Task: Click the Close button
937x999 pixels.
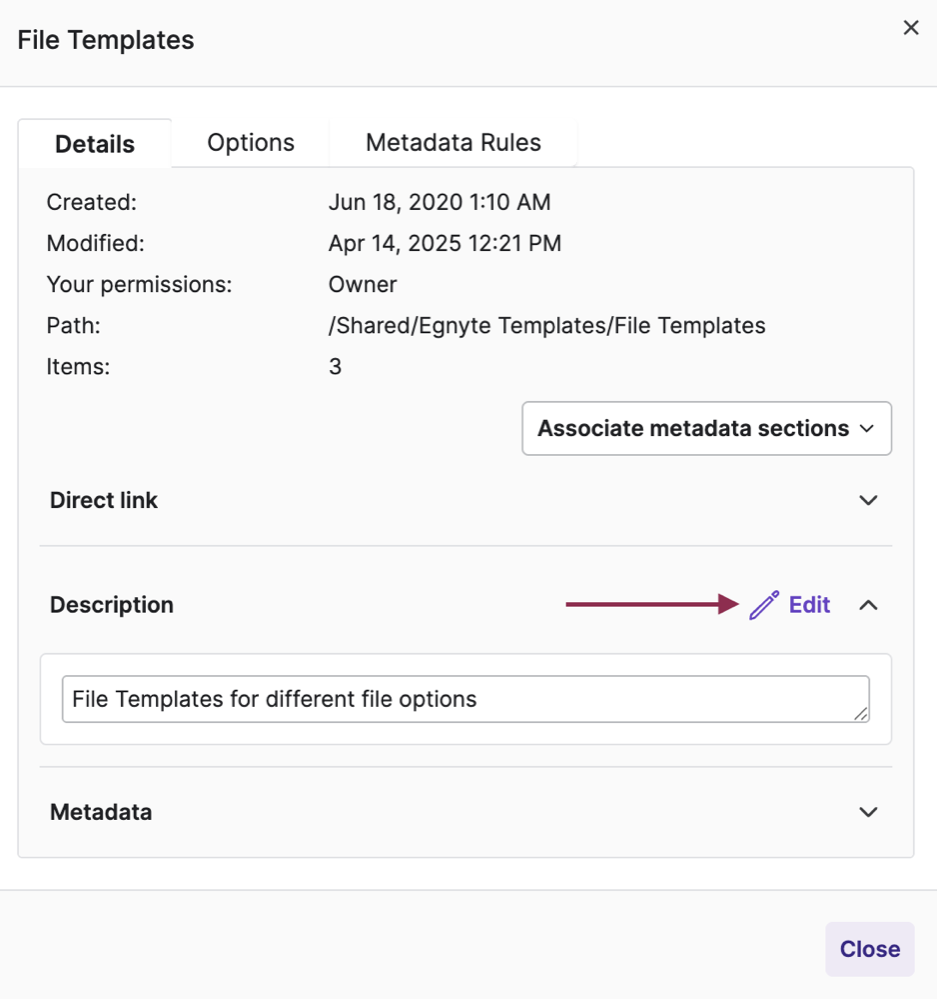Action: pyautogui.click(x=869, y=949)
